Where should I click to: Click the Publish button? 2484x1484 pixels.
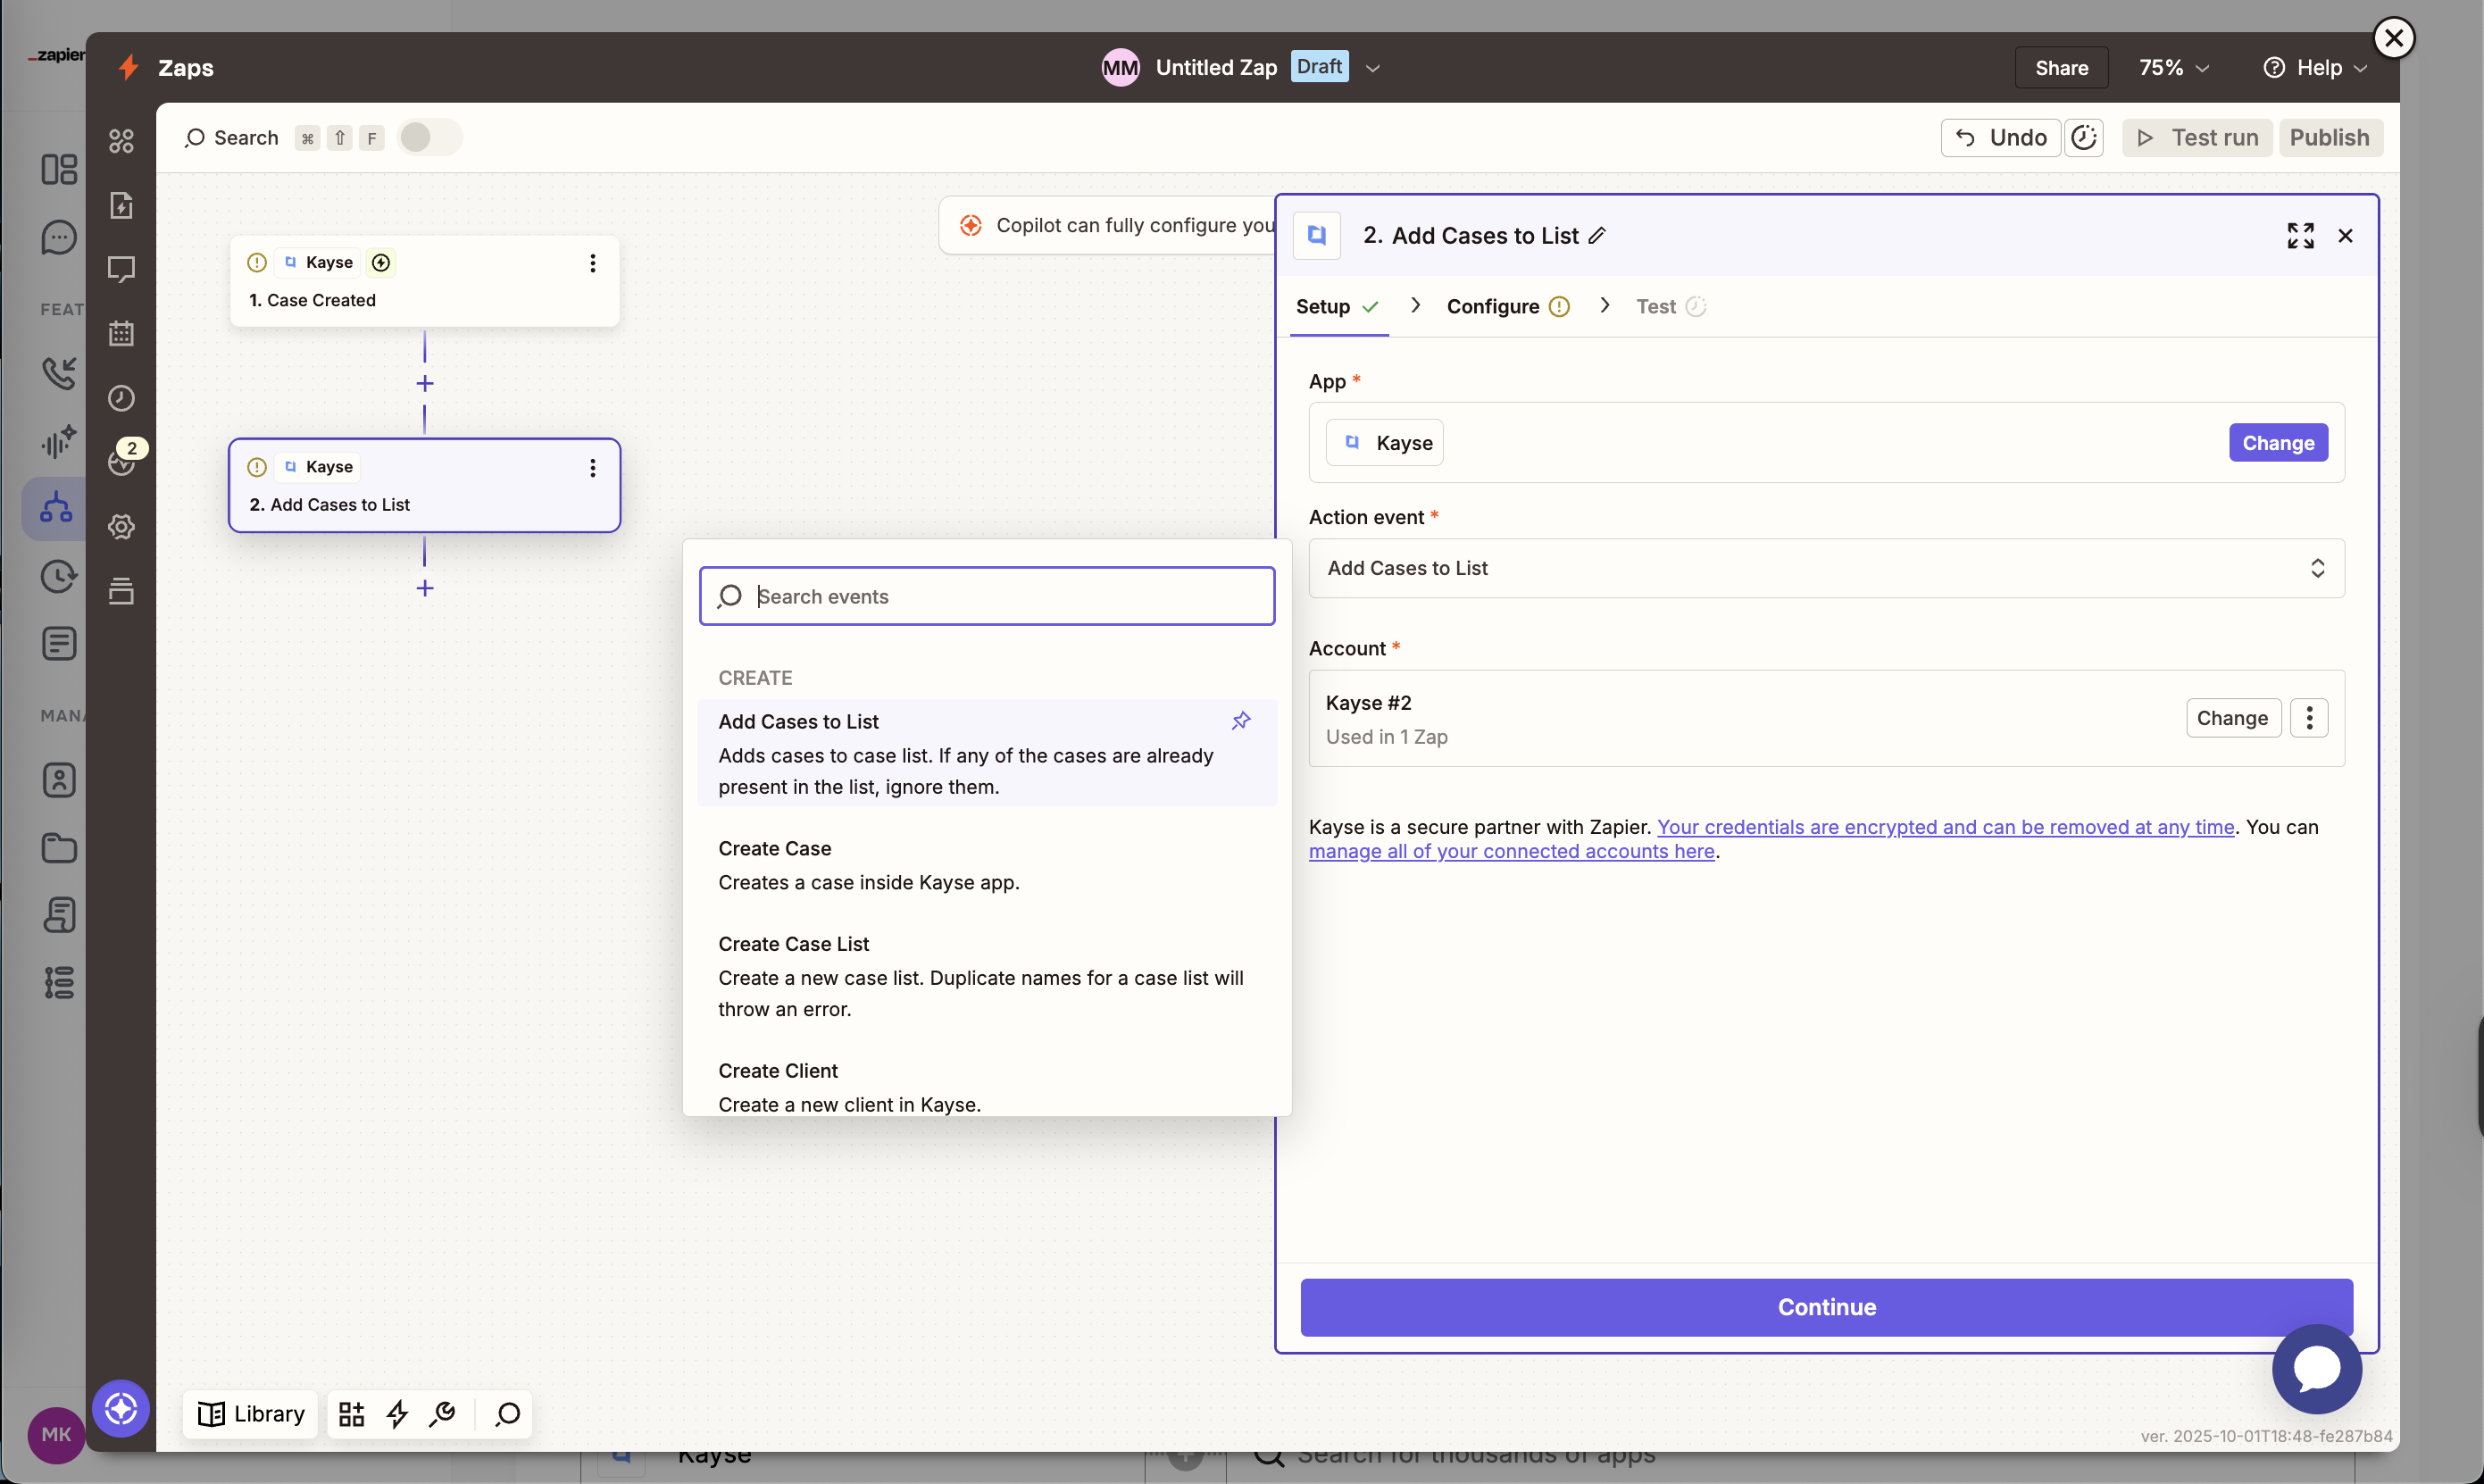coord(2330,137)
